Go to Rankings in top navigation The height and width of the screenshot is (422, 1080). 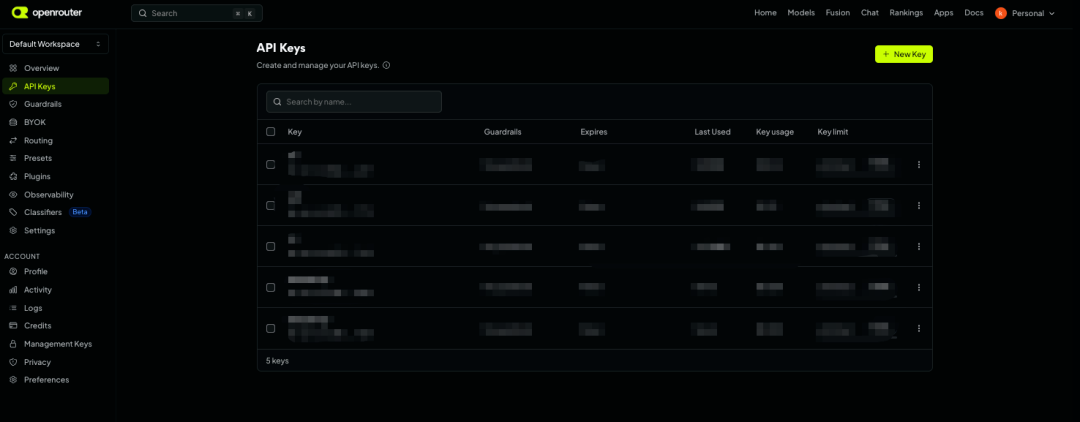(x=906, y=13)
